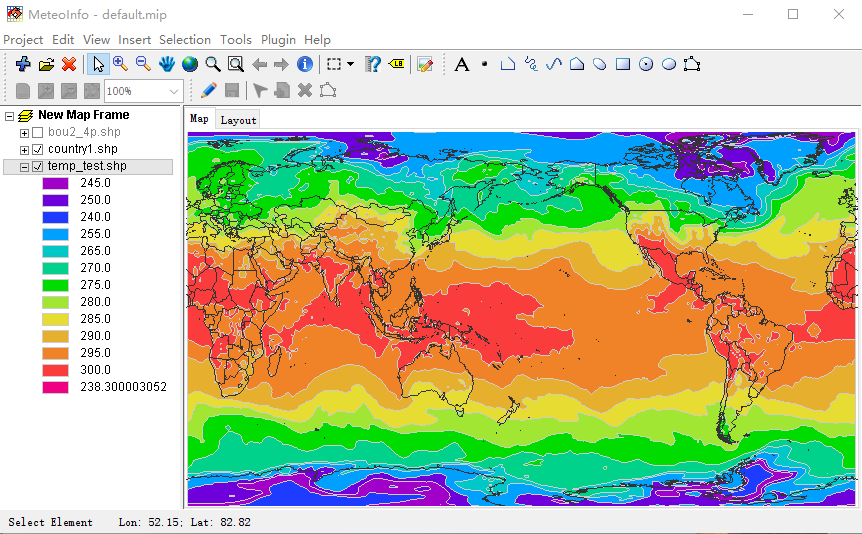862x534 pixels.
Task: Open the Tools menu
Action: click(x=236, y=40)
